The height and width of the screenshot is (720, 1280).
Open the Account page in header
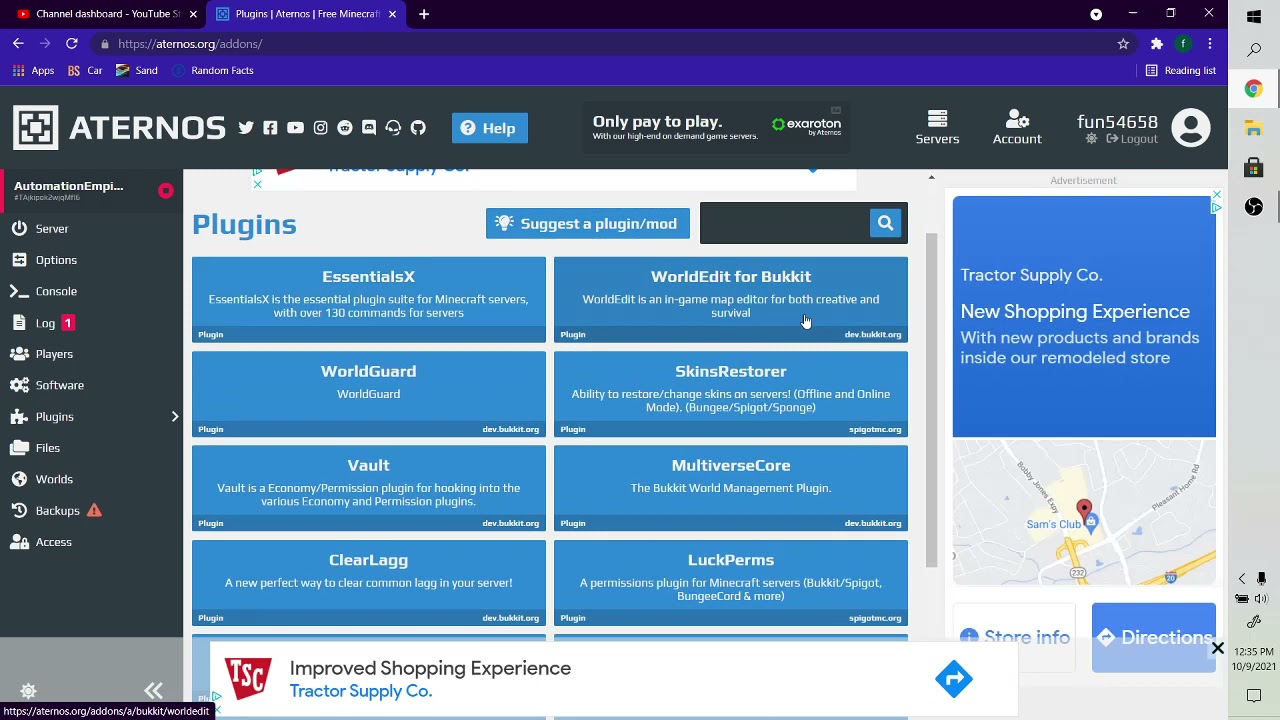coord(1017,128)
